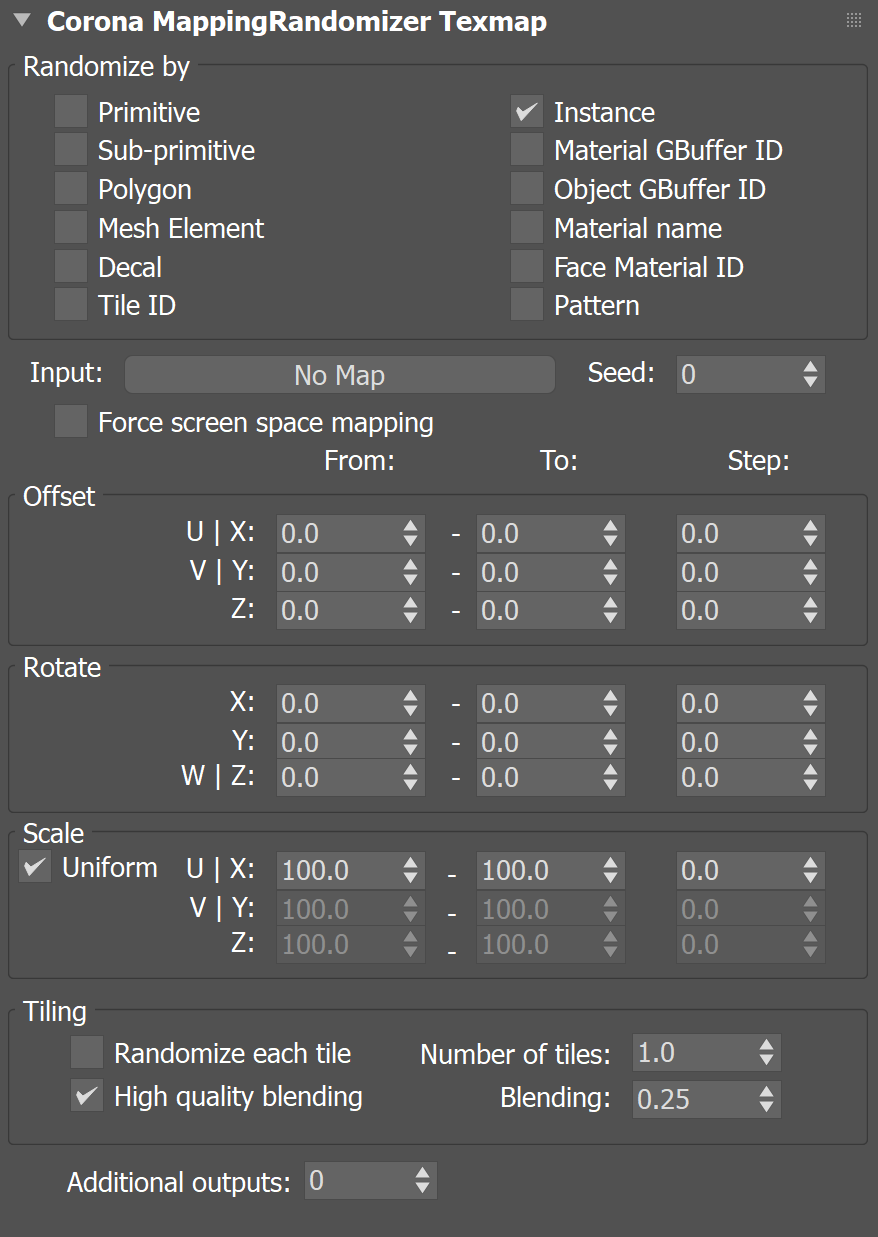Screen dimensions: 878x1237
Task: Enable the Sub-primitive checkbox
Action: [x=71, y=150]
